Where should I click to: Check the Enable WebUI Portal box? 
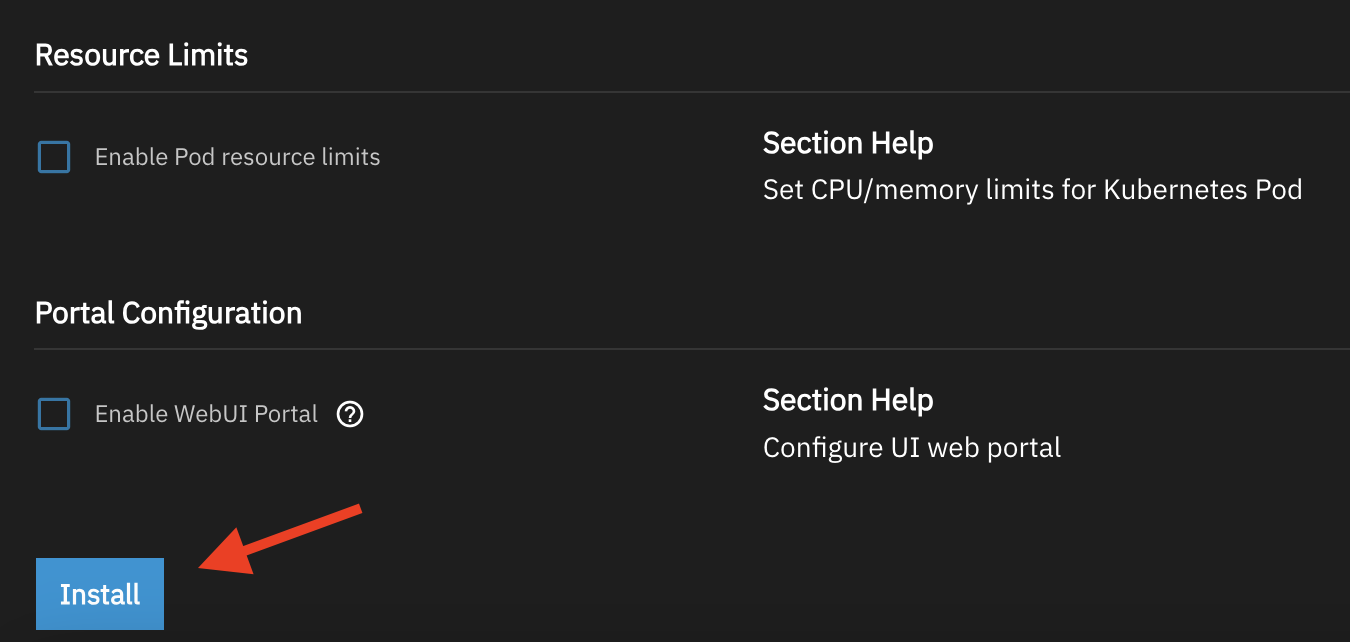coord(54,414)
